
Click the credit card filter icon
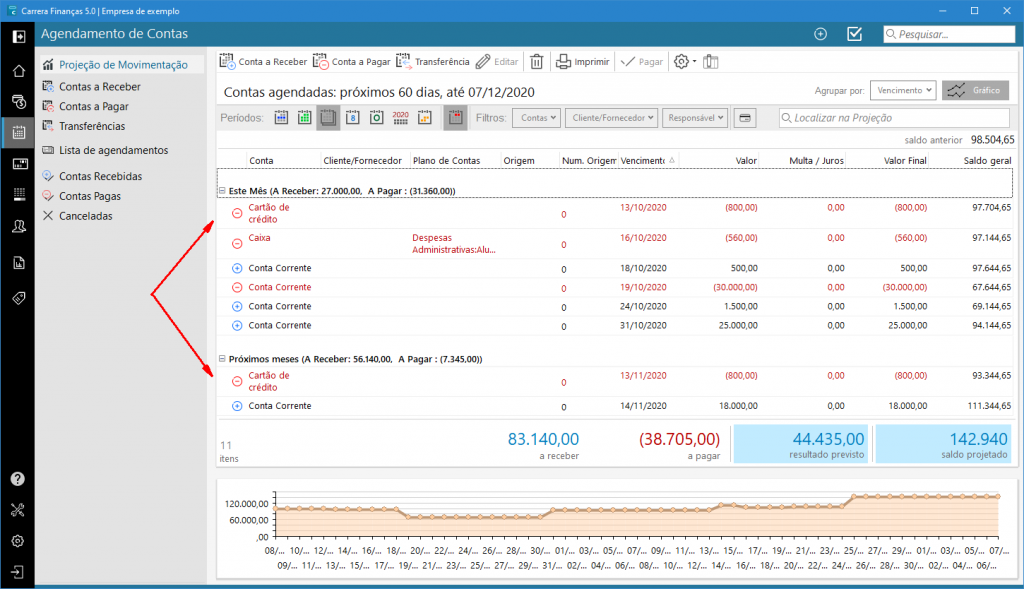coord(744,118)
